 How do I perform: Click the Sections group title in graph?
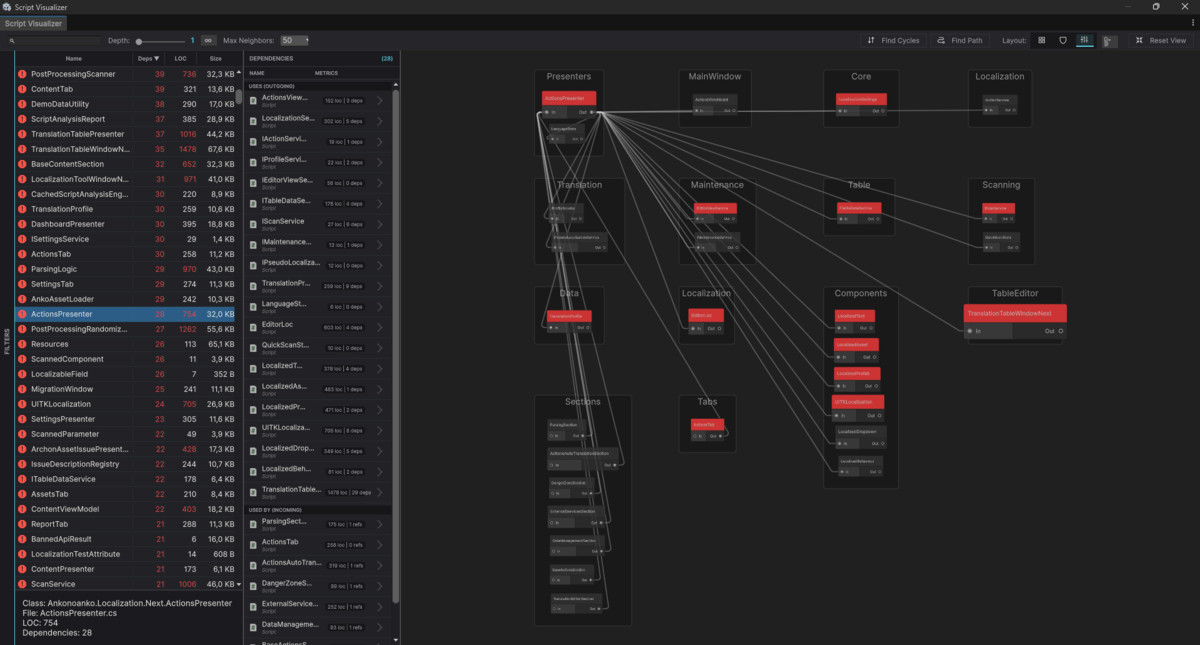pos(583,402)
